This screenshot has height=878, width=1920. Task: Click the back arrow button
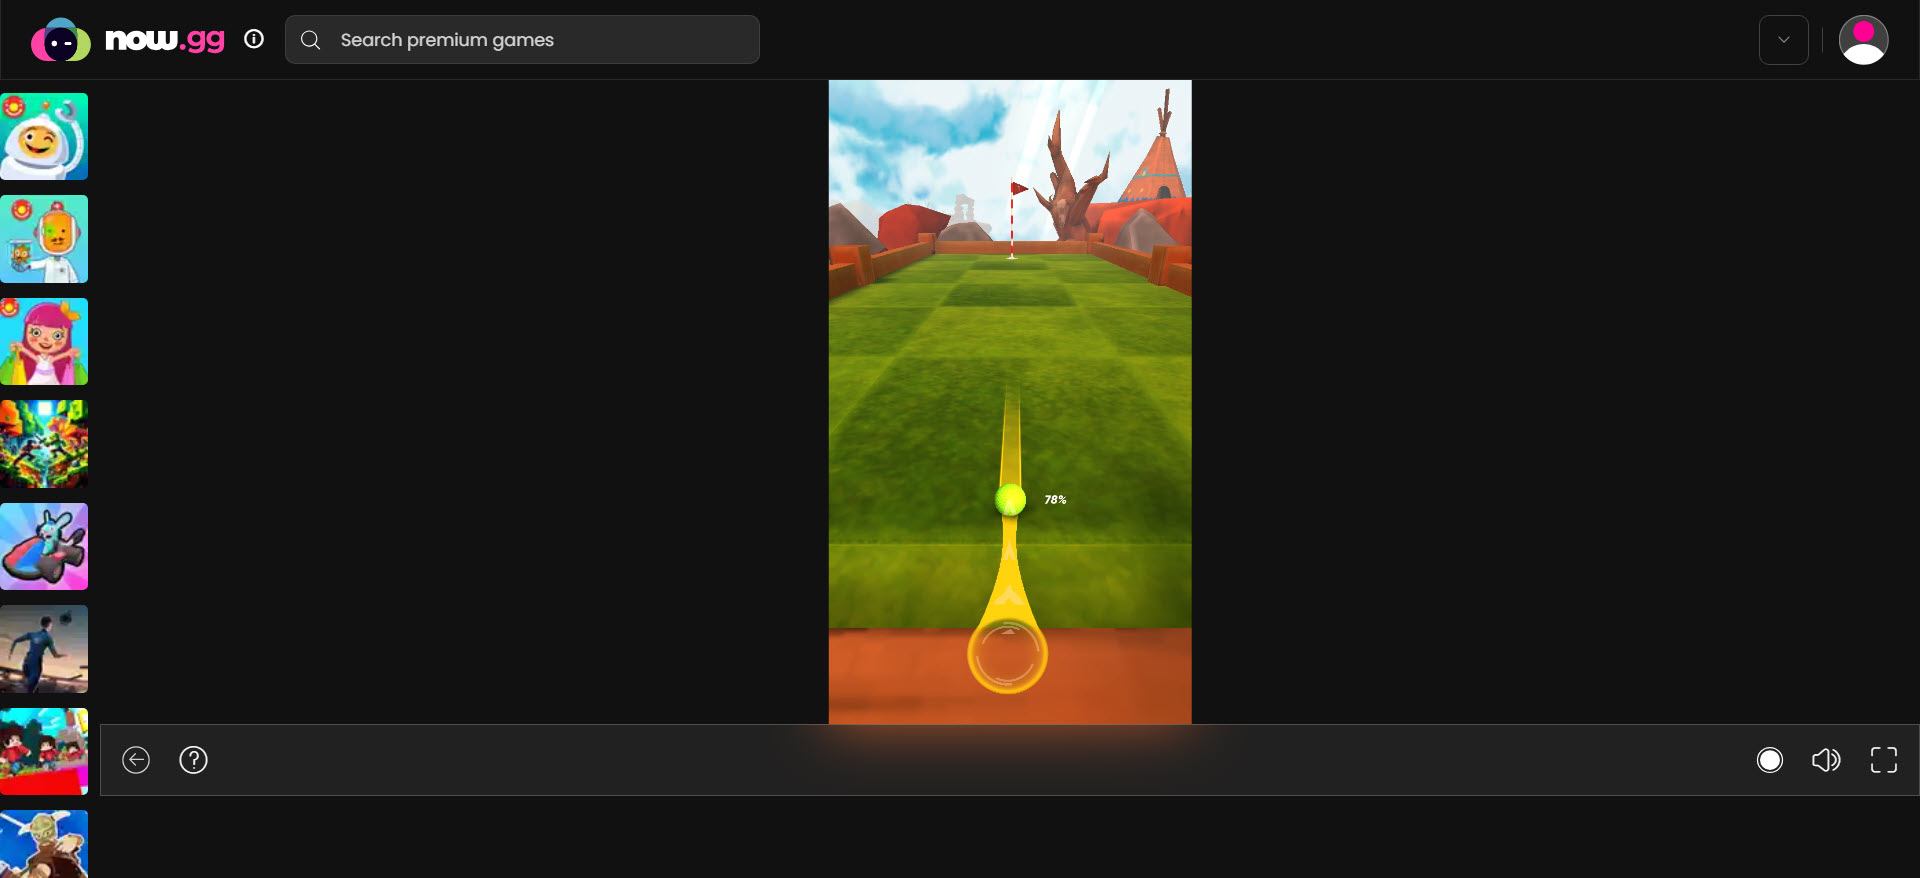tap(136, 760)
